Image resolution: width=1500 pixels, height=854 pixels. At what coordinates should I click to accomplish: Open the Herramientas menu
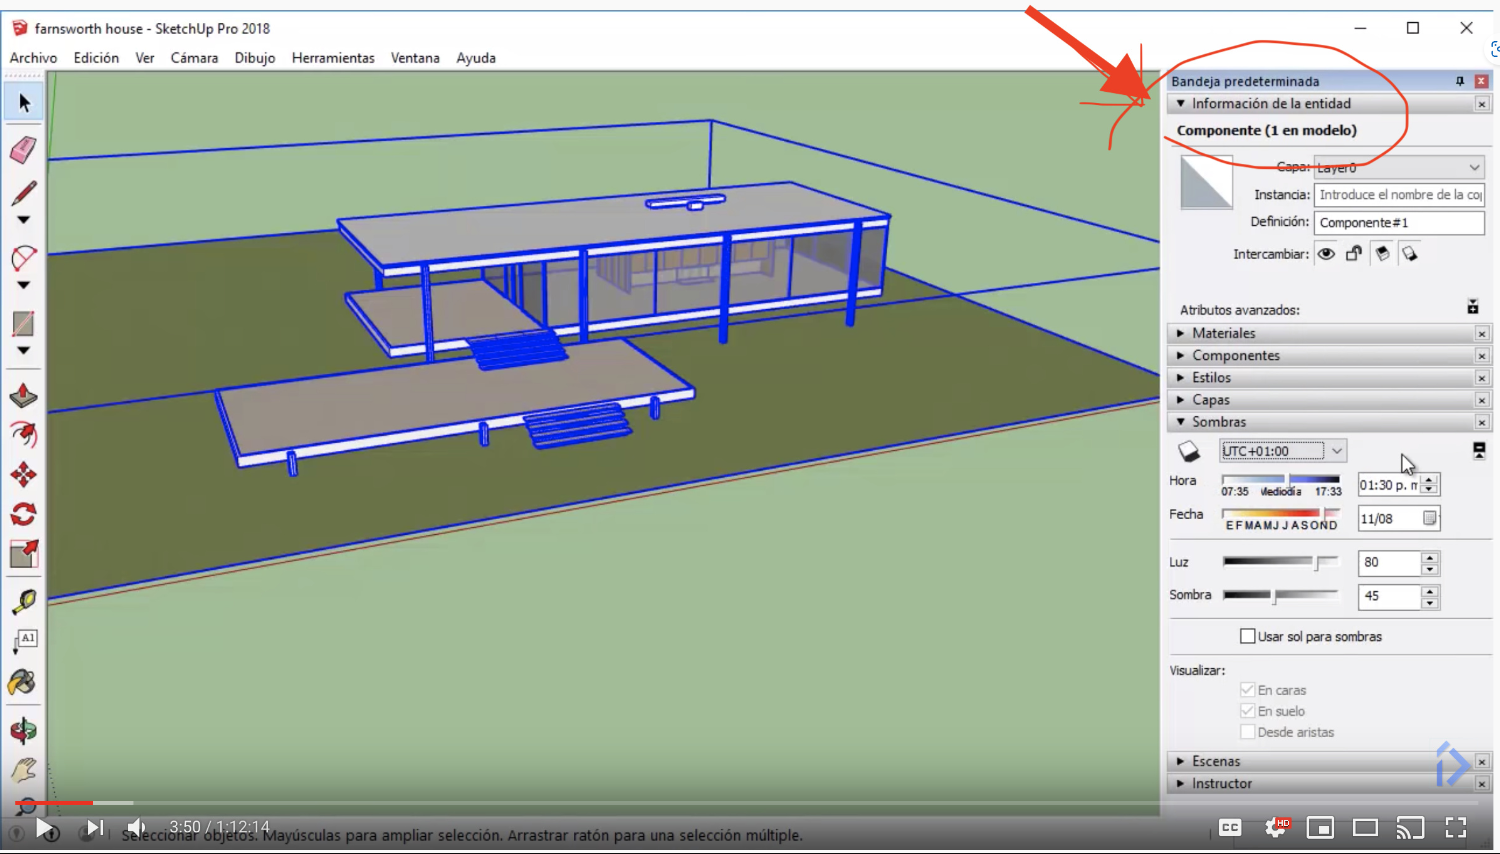[x=333, y=57]
